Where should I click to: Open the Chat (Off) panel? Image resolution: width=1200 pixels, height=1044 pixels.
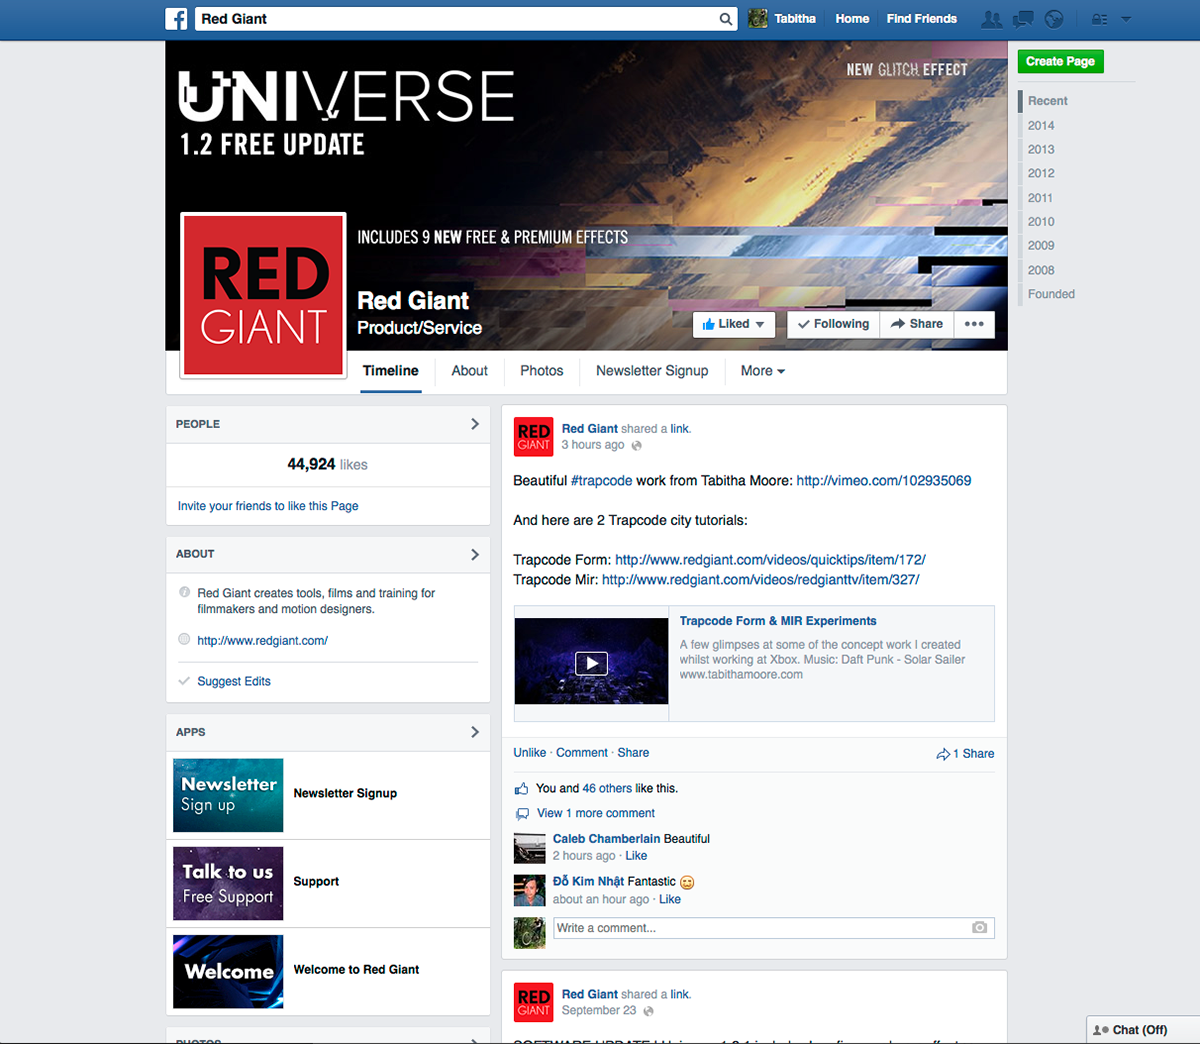pos(1143,1030)
